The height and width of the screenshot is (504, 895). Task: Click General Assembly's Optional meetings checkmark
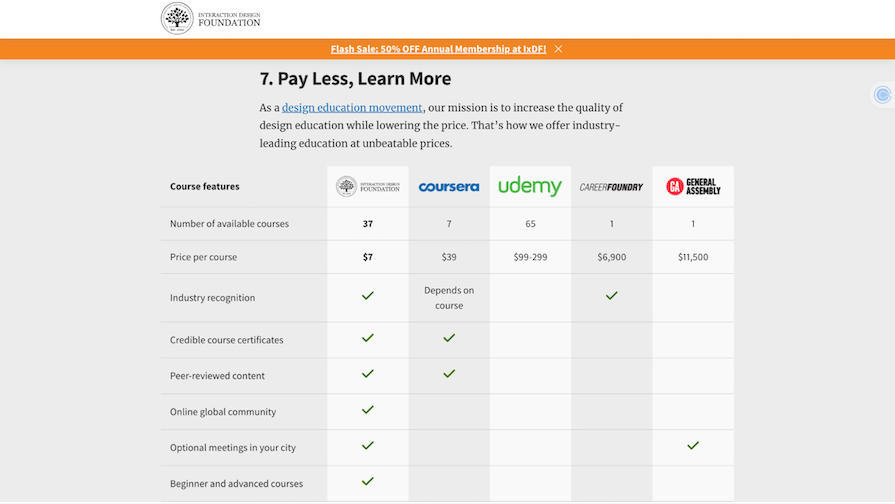tap(693, 446)
